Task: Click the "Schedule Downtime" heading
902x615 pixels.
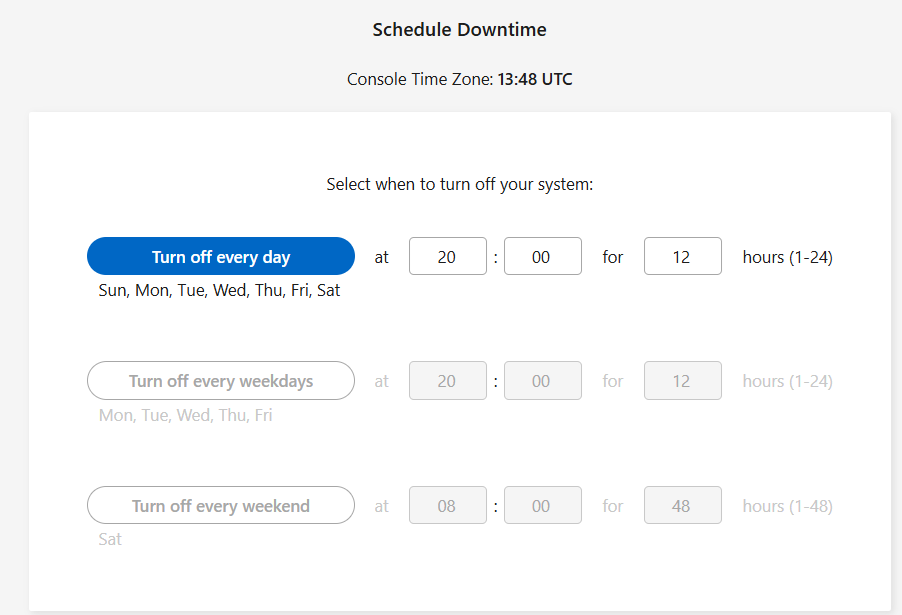Action: (x=459, y=30)
